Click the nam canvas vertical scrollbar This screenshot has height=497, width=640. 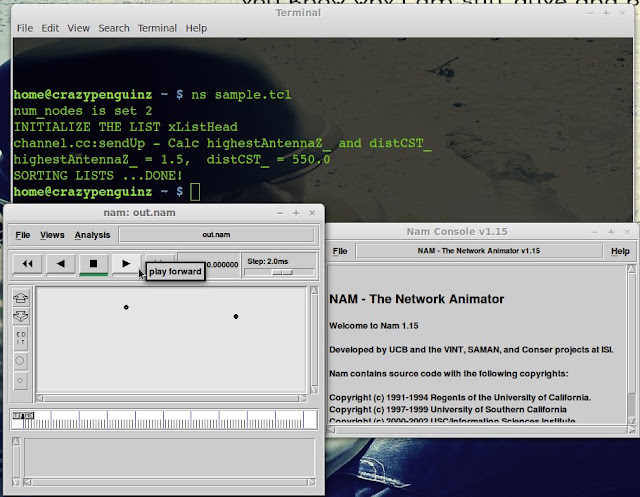[314, 339]
